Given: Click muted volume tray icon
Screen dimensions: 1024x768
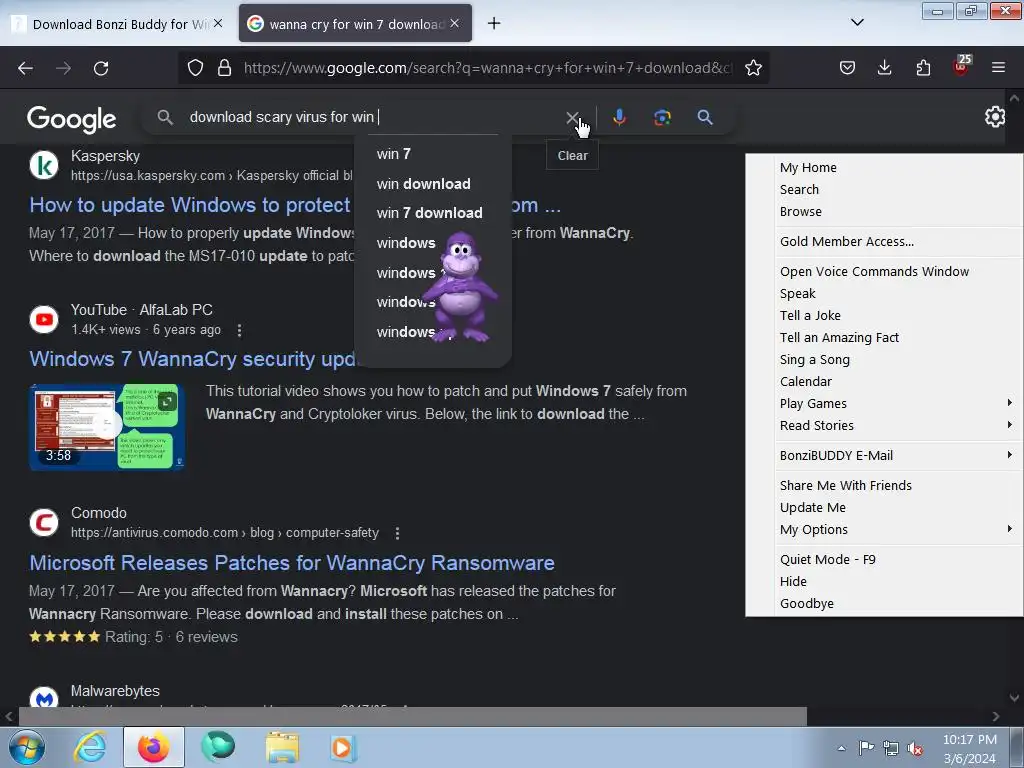Looking at the screenshot, I should [916, 748].
